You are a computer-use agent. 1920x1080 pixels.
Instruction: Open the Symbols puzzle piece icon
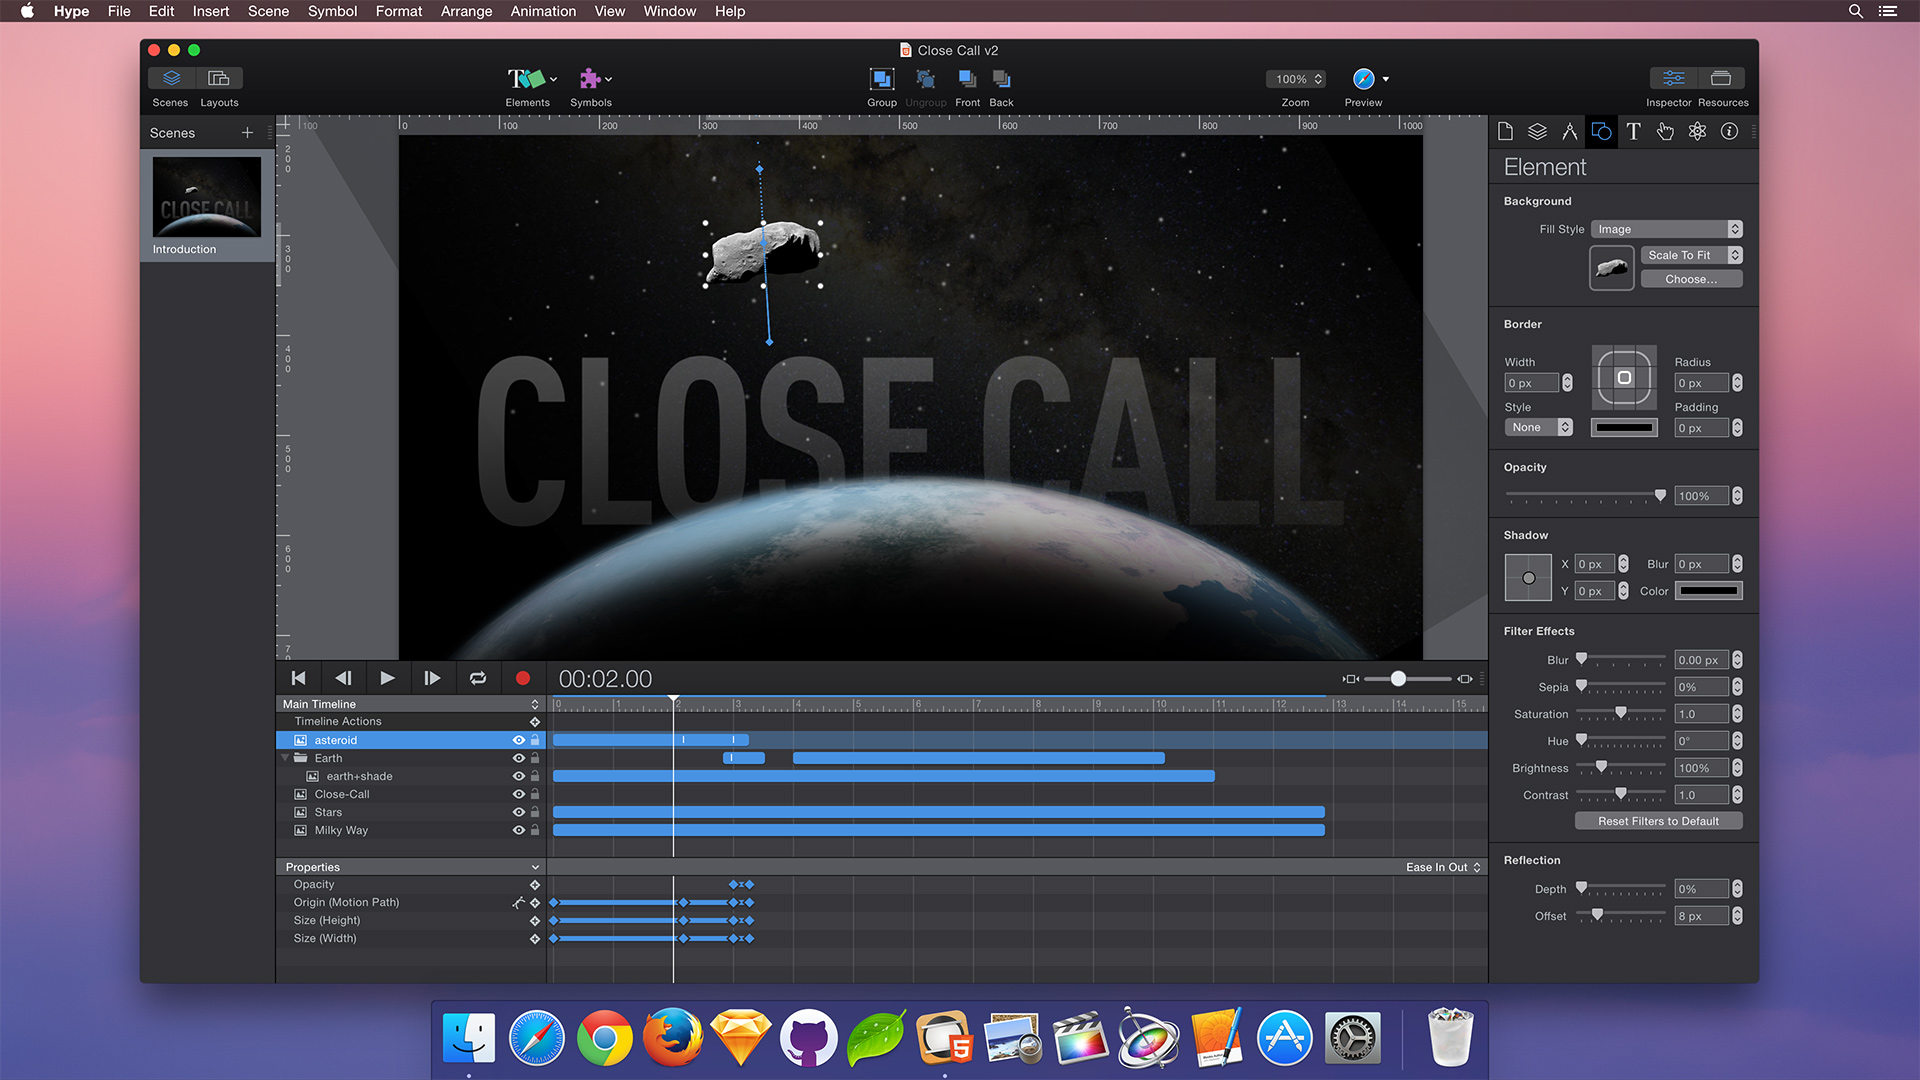tap(590, 79)
